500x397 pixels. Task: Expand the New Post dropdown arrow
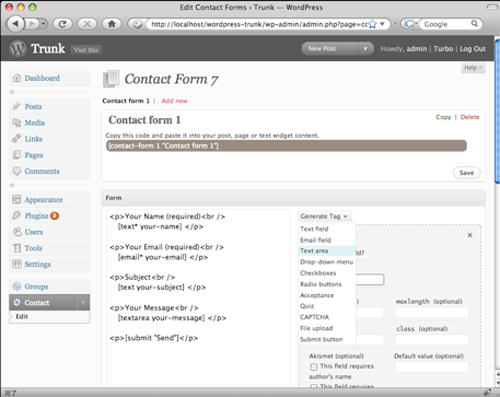(366, 49)
